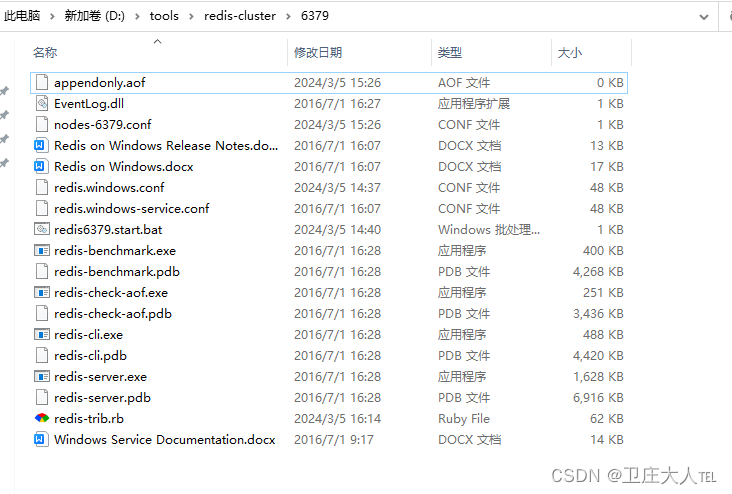Viewport: 732px width, 494px height.
Task: Click the 应用程序扩展 type of EventLog.dll
Action: [474, 104]
